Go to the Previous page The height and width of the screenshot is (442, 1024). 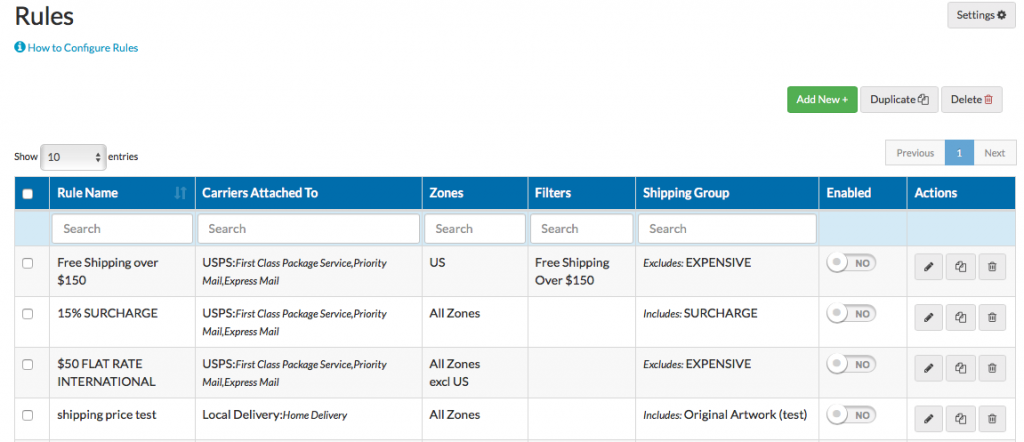[915, 153]
